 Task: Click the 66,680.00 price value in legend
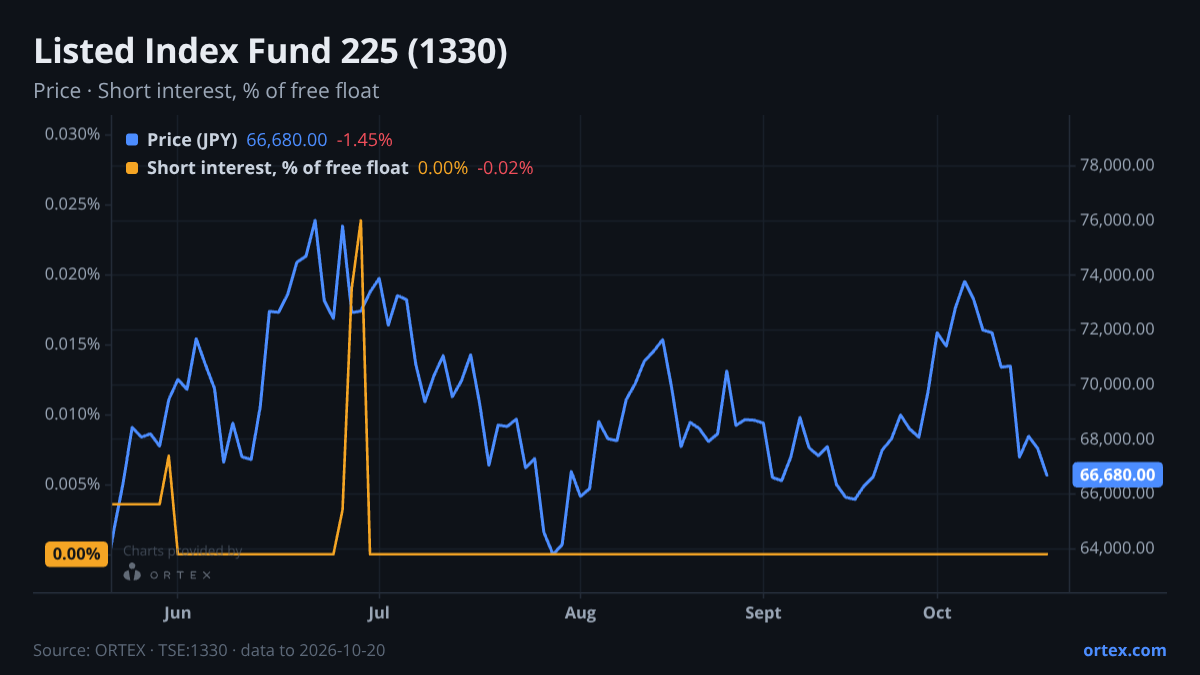[x=287, y=140]
